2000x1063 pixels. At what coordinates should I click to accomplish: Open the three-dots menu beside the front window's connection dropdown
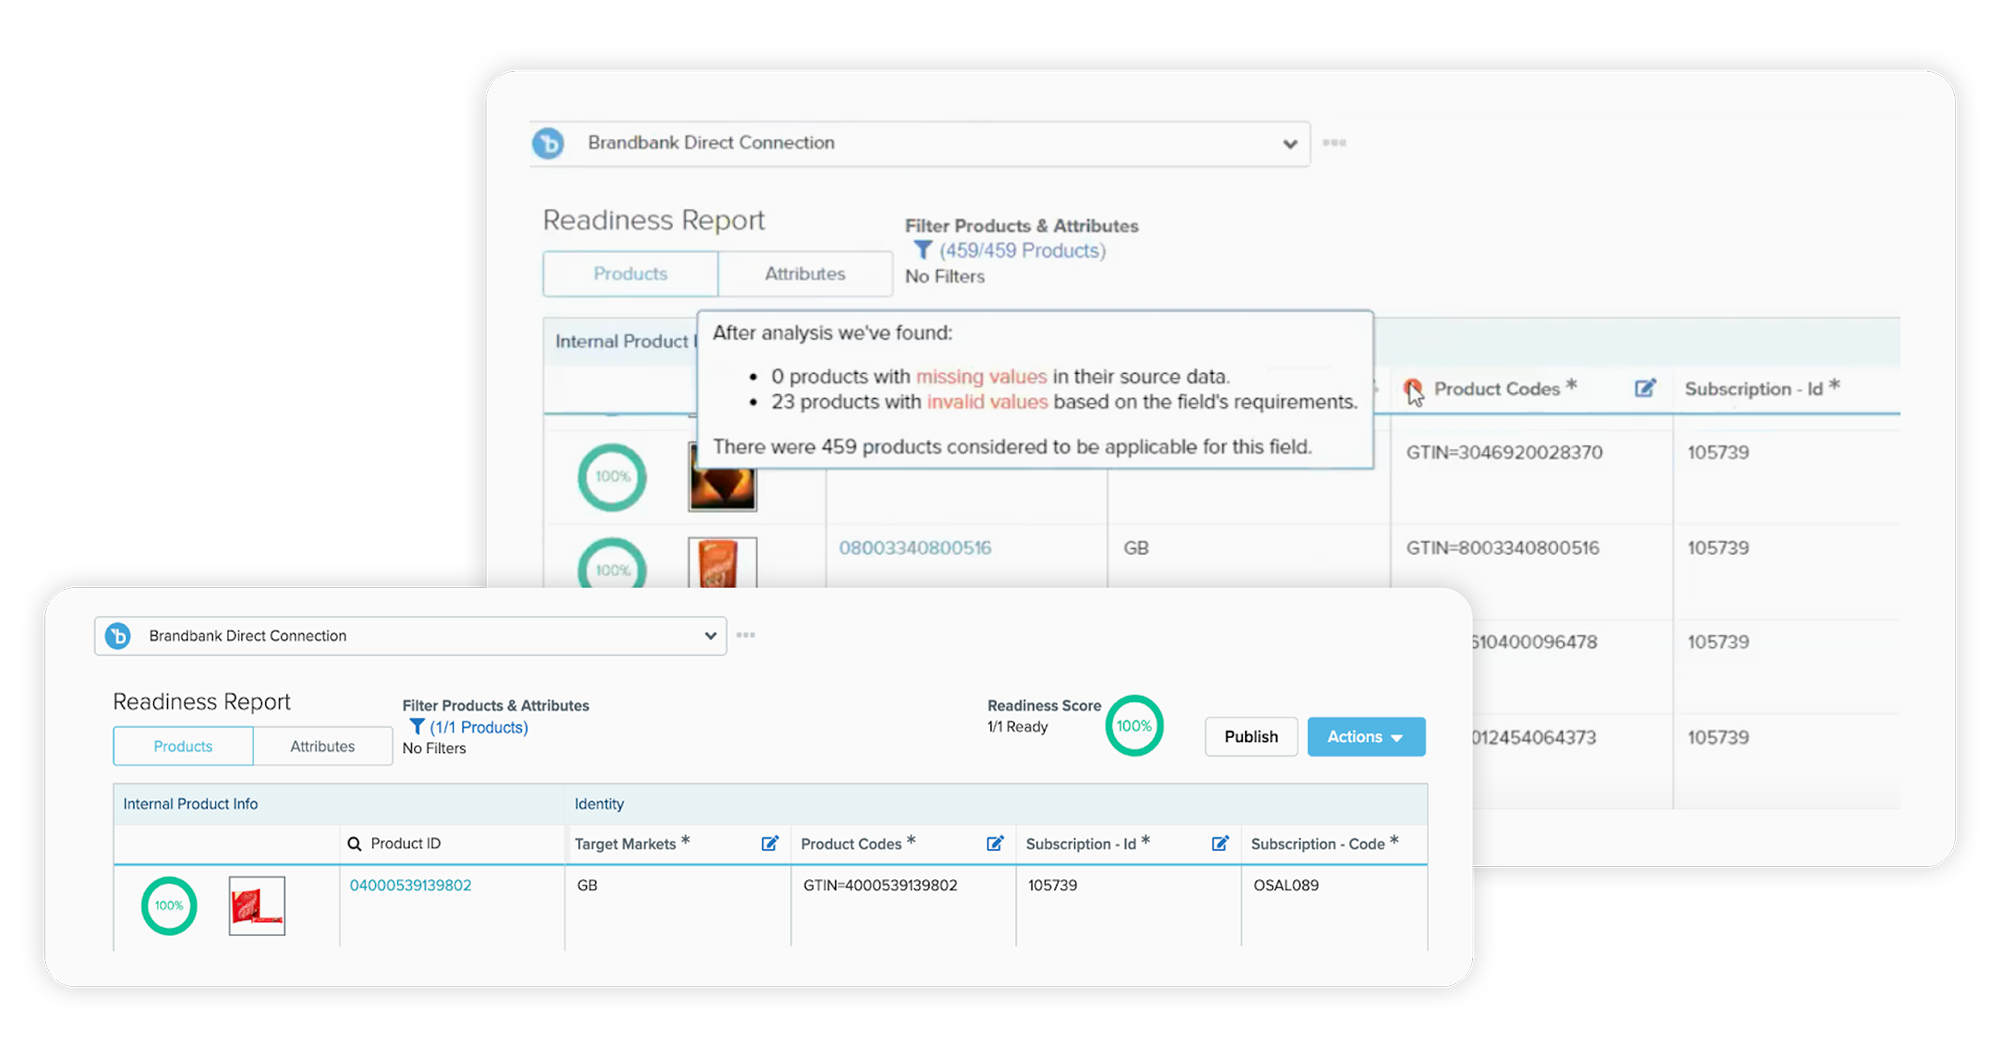746,635
